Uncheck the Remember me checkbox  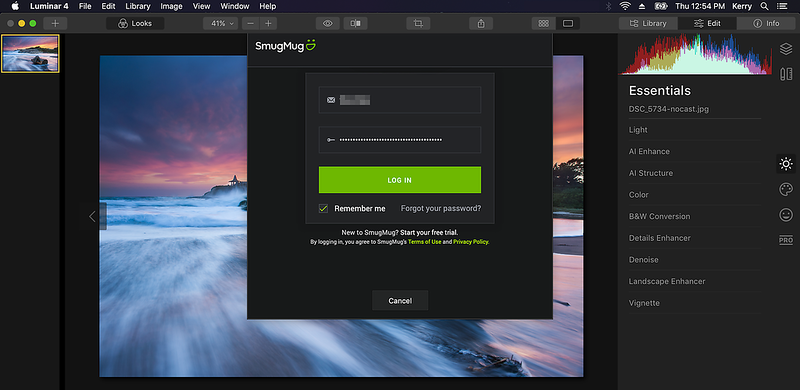[323, 208]
